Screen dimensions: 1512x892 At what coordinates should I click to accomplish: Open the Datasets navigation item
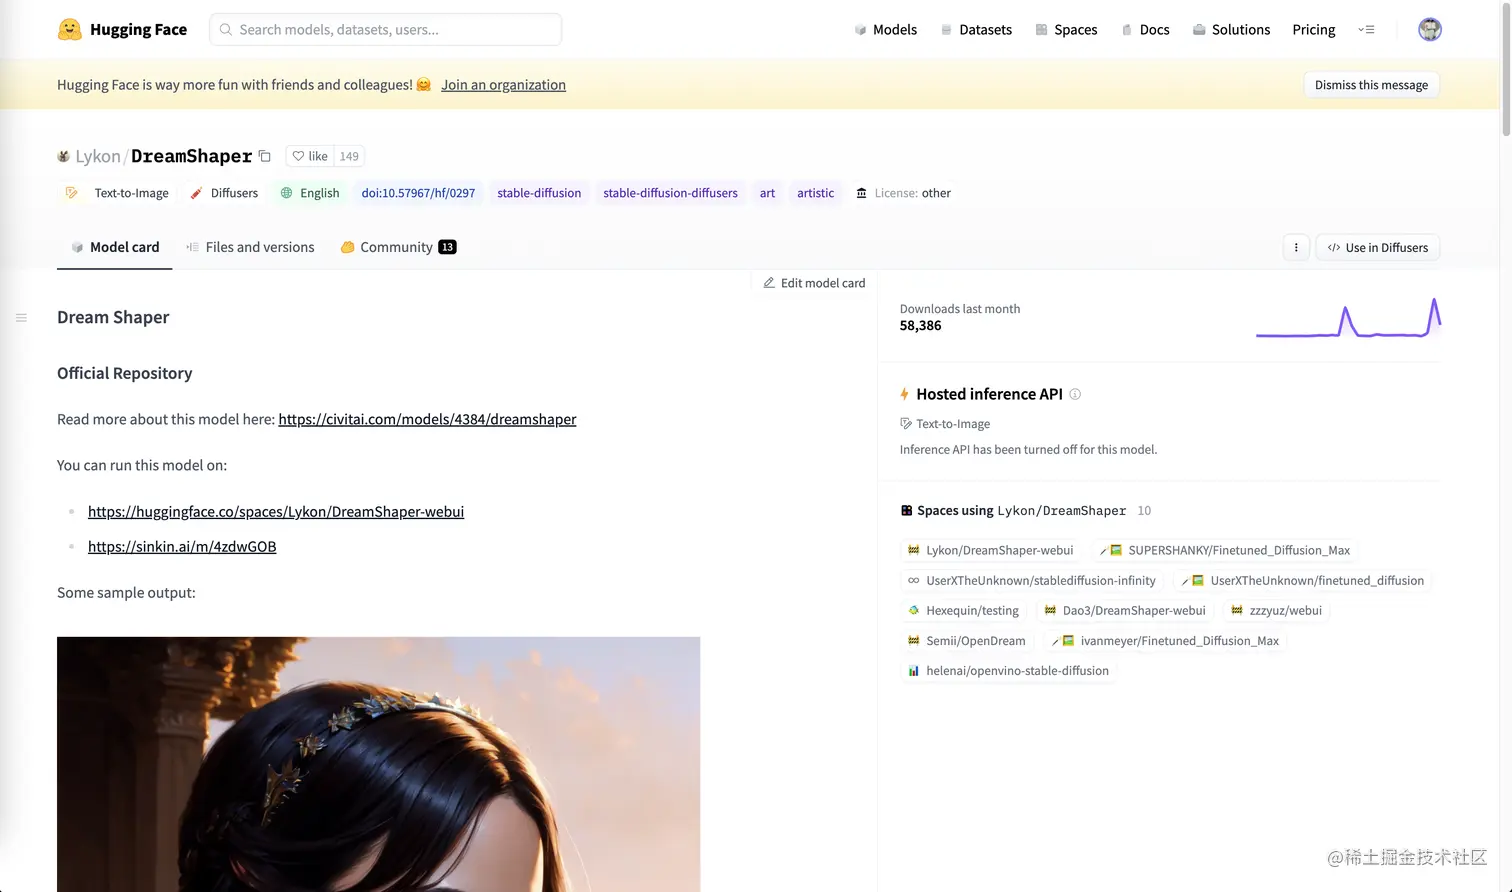(976, 29)
